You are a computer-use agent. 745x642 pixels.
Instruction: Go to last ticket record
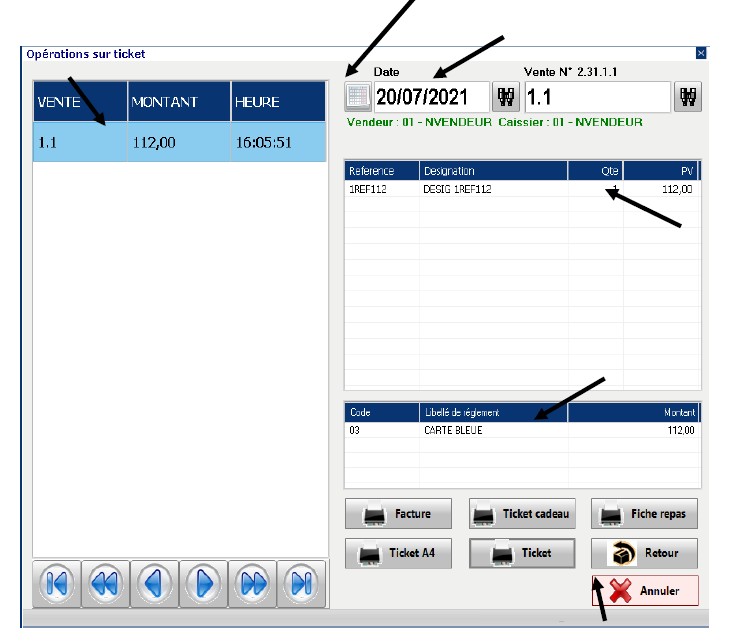point(300,583)
